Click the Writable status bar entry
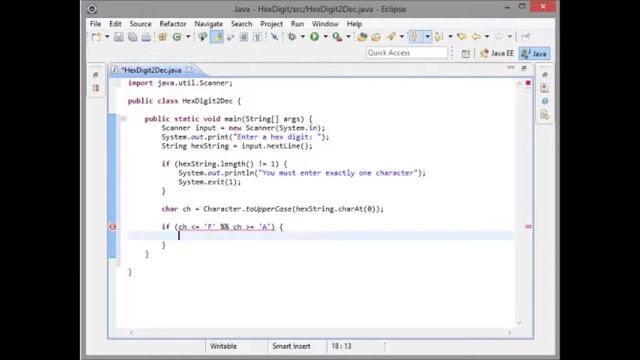The height and width of the screenshot is (360, 640). 223,346
